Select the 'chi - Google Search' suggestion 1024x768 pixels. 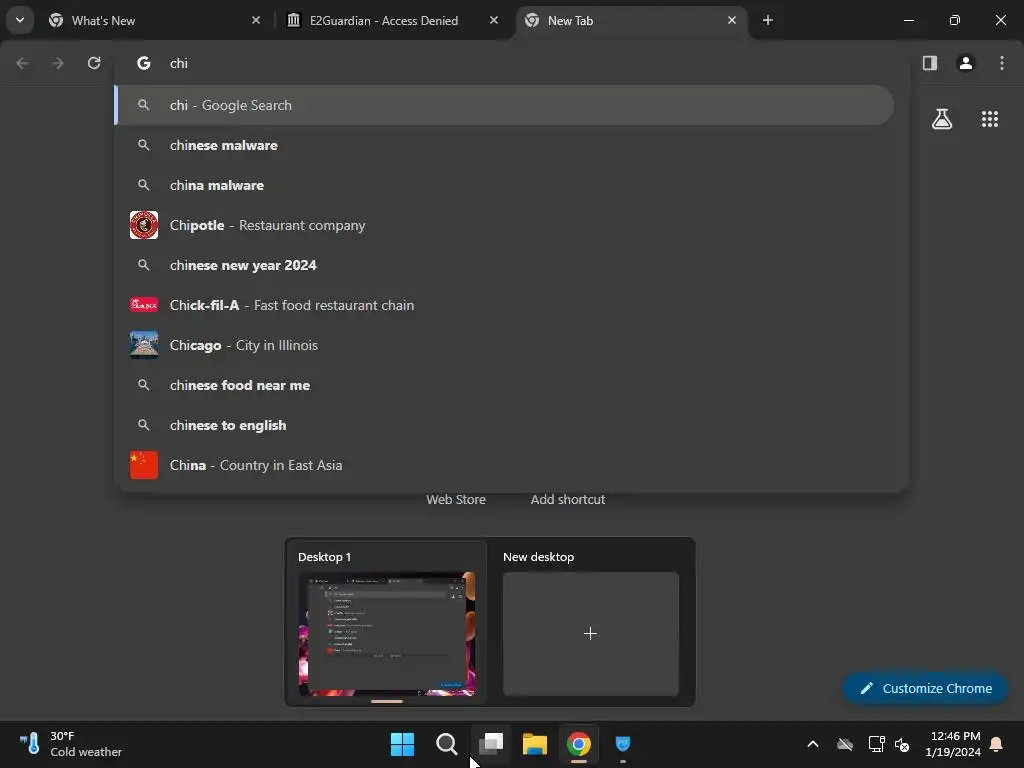[504, 105]
